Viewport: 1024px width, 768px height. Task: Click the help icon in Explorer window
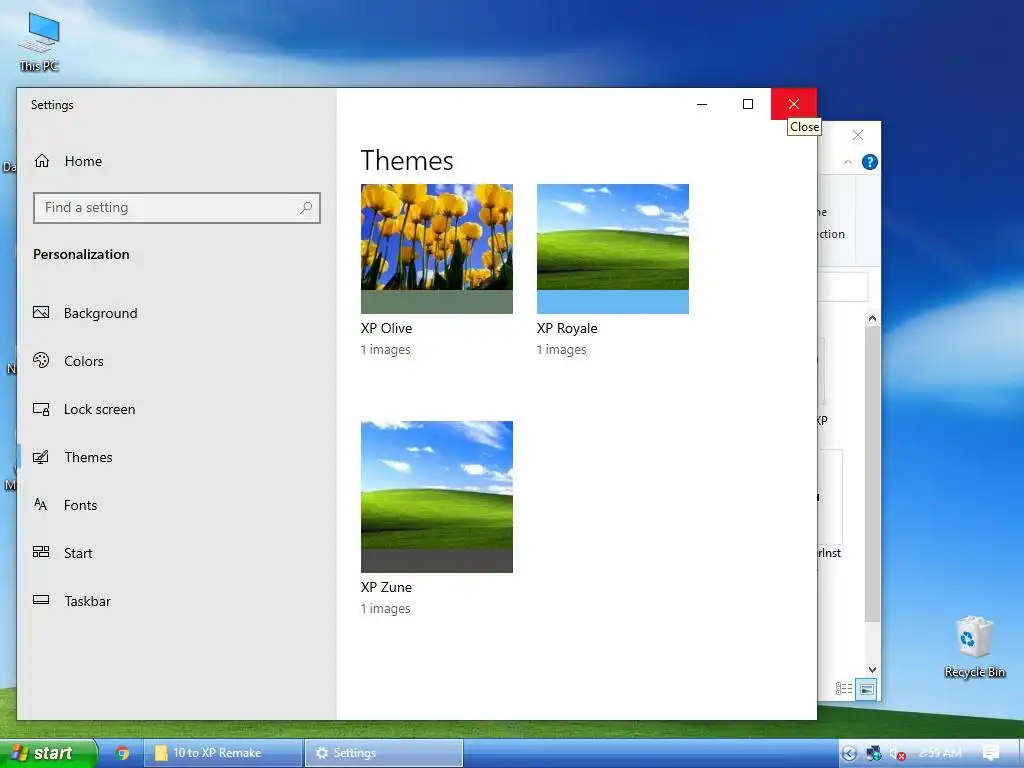tap(869, 162)
